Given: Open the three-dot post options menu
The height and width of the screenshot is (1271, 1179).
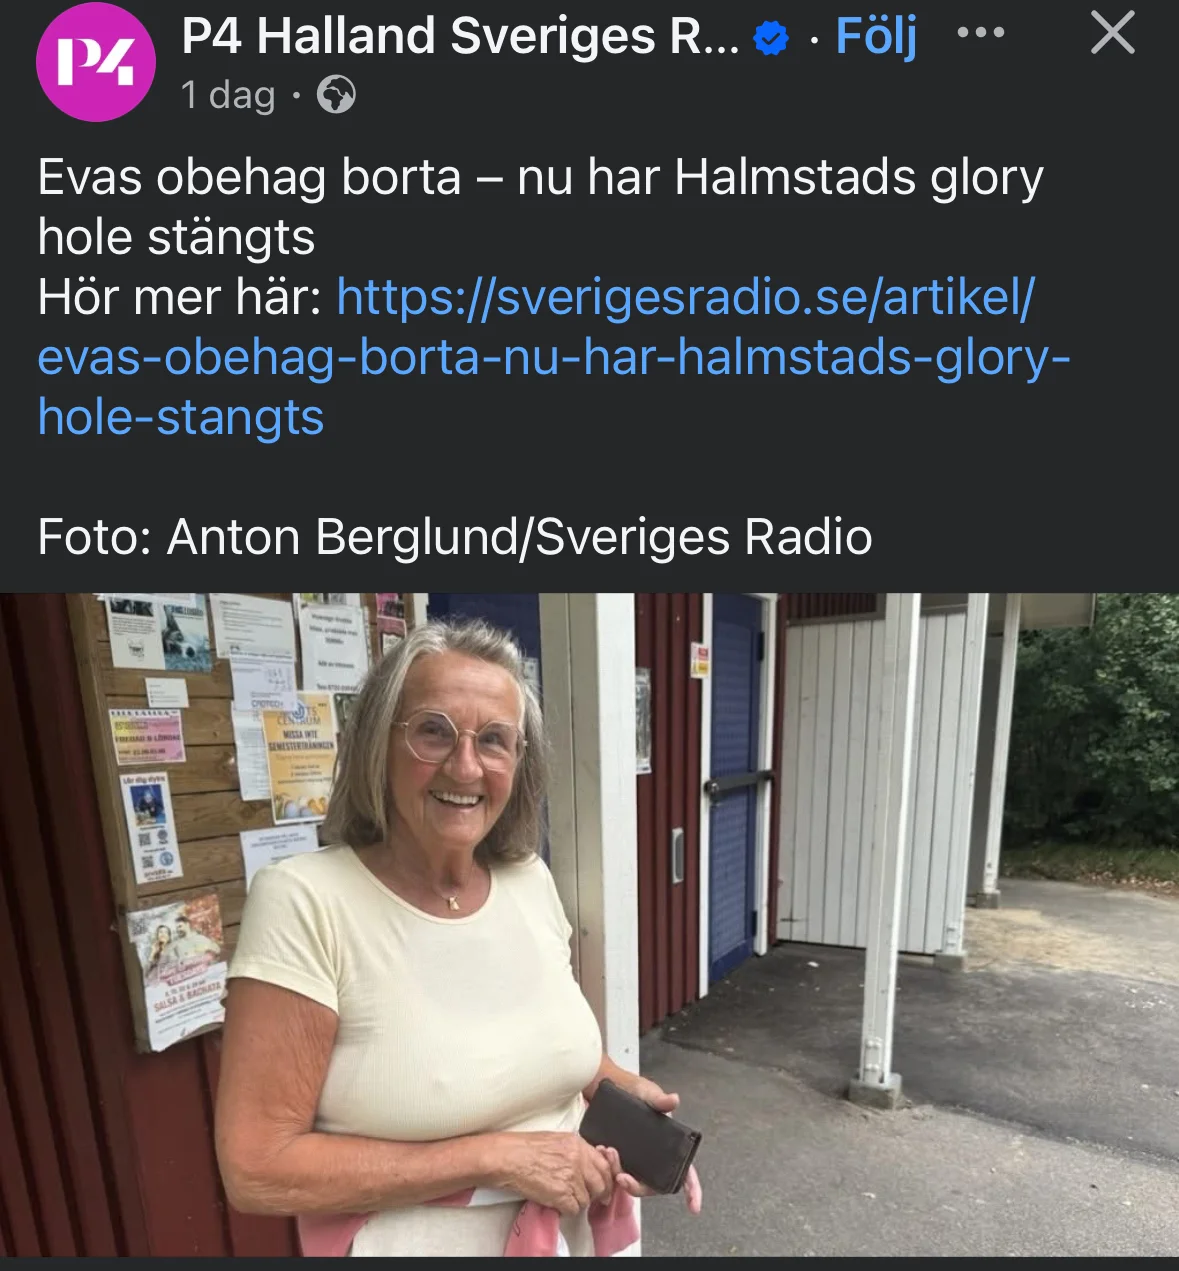Looking at the screenshot, I should coord(980,33).
